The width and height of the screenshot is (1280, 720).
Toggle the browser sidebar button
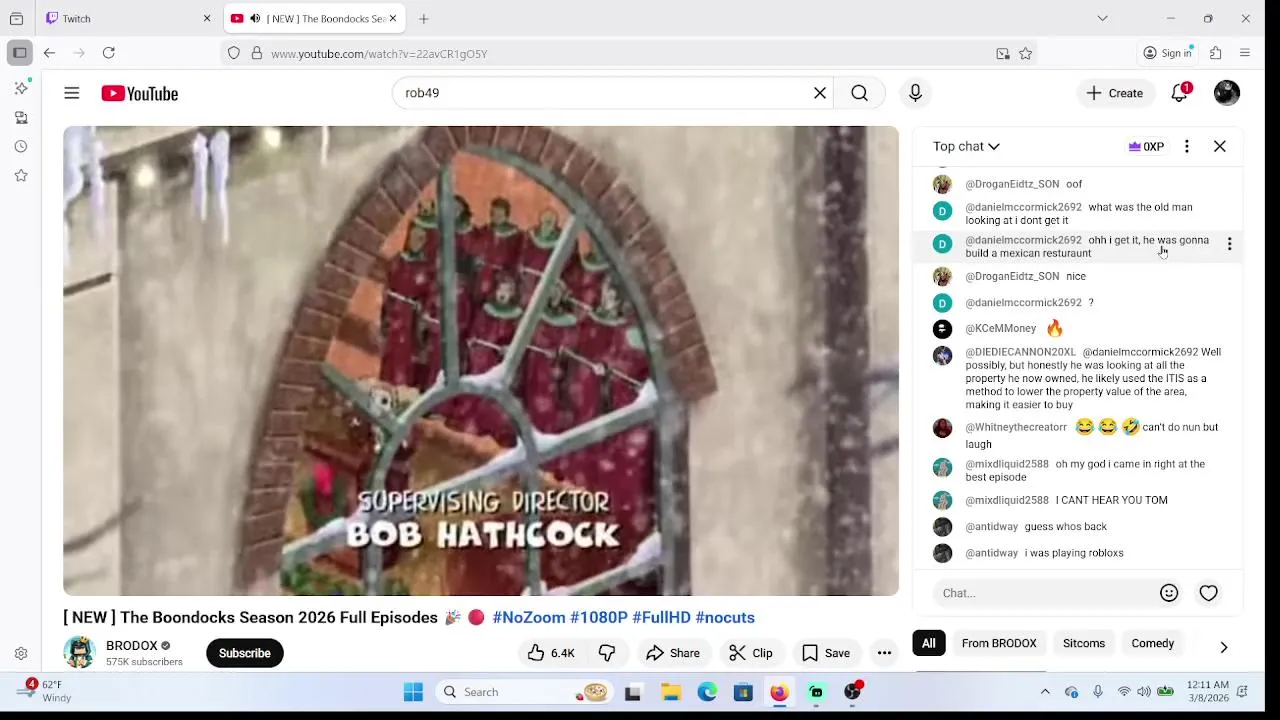click(19, 53)
